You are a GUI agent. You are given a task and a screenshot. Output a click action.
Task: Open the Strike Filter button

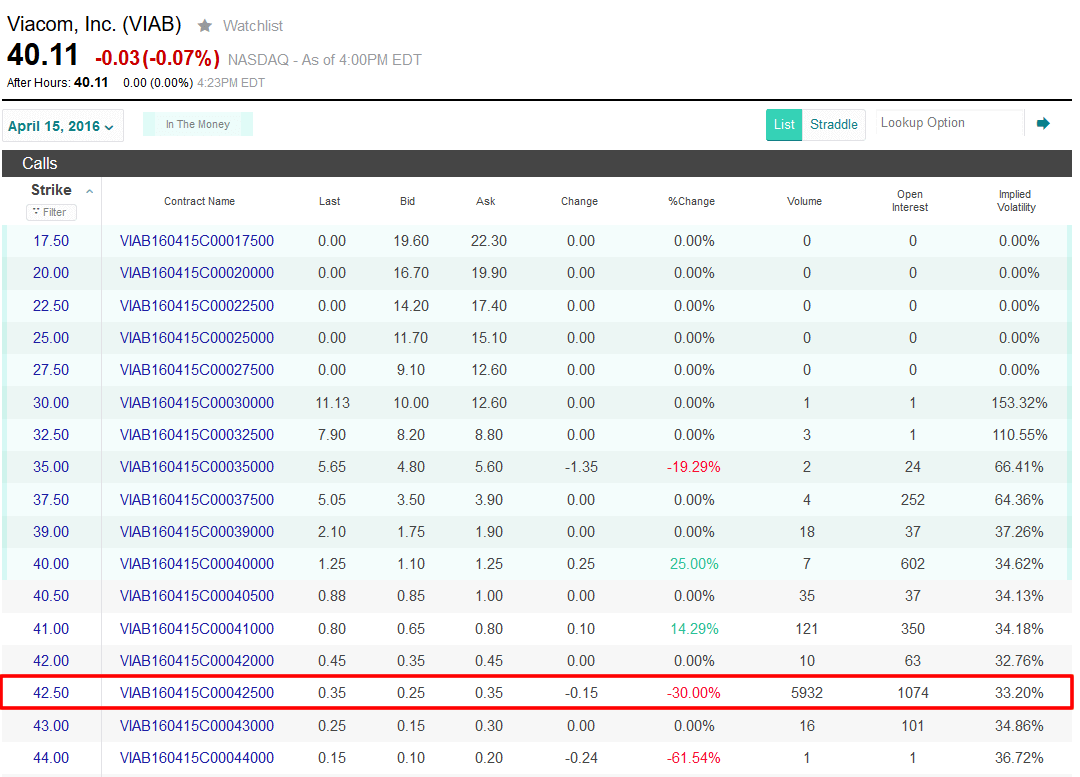click(x=51, y=212)
